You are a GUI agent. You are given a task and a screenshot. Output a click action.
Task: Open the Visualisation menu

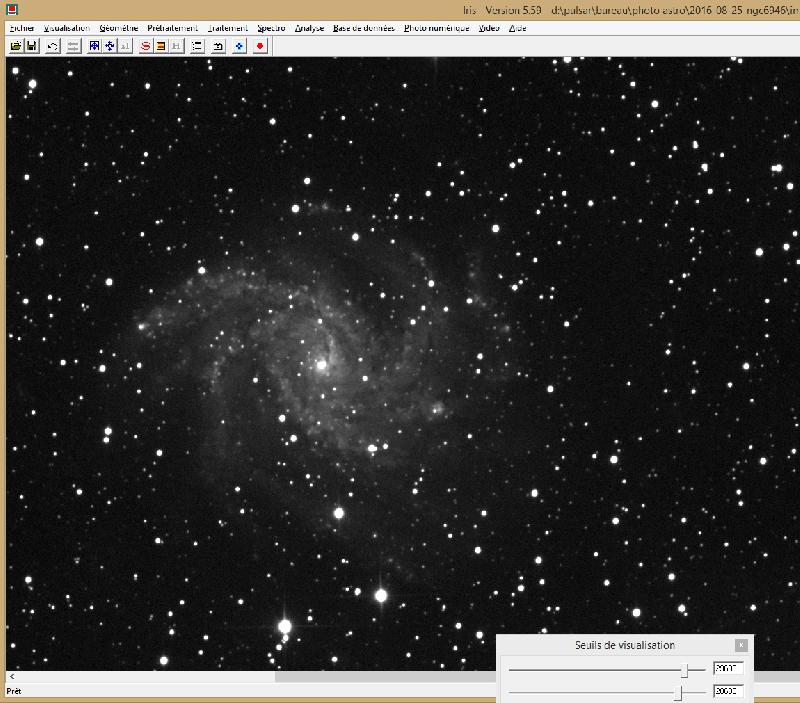[67, 28]
